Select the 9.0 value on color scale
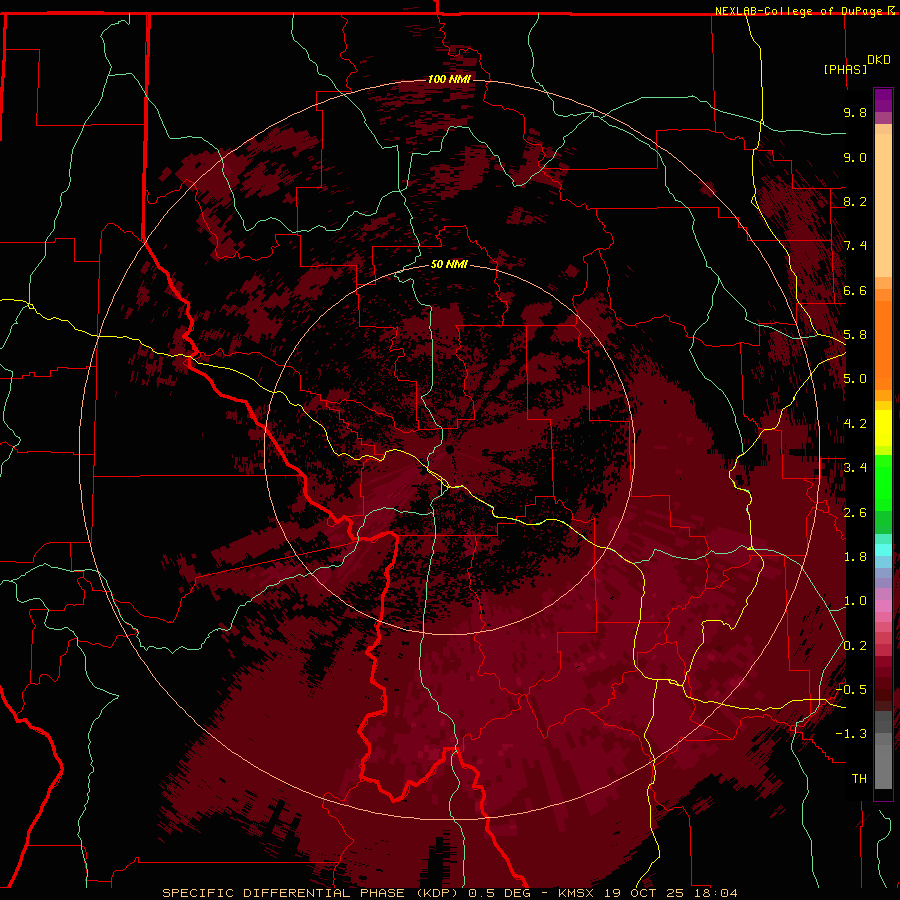Screen dimensions: 900x900 click(855, 158)
